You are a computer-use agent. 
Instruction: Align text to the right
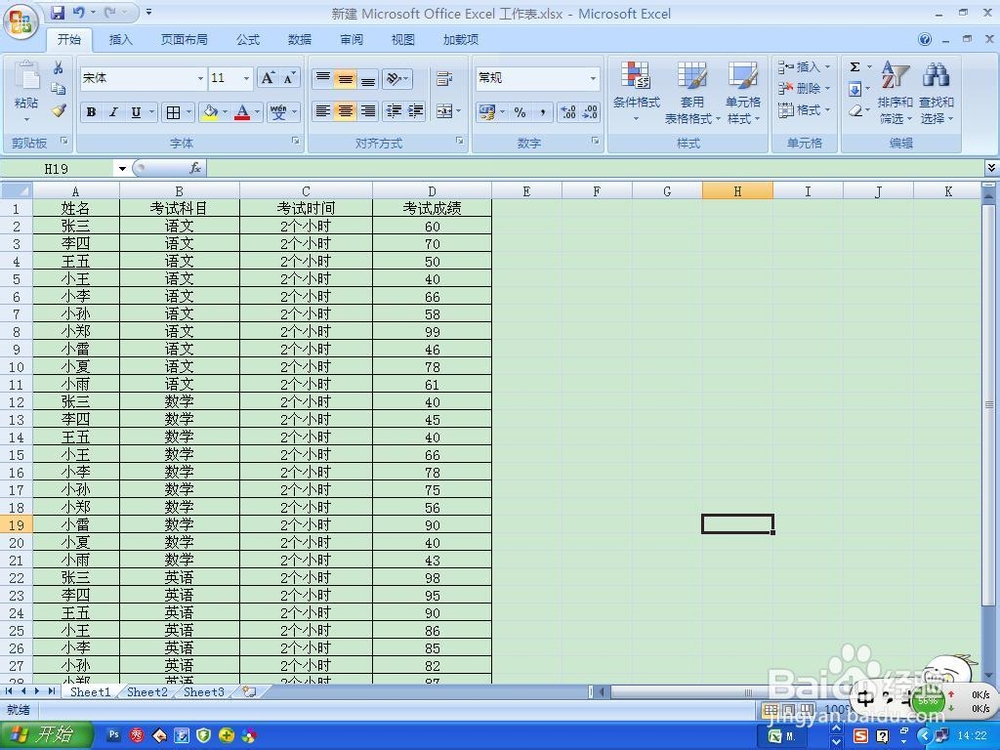coord(367,112)
